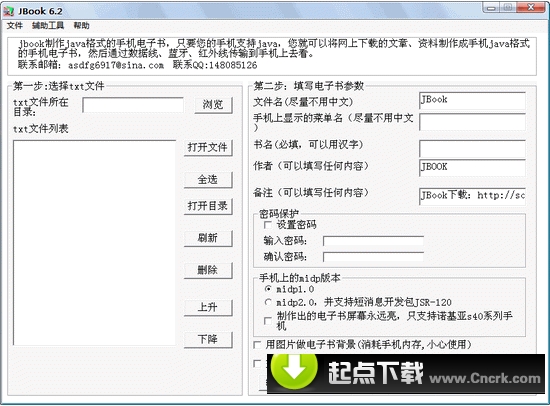Minimize the JBook 6.2 window
Image resolution: width=550 pixels, height=406 pixels.
click(491, 8)
